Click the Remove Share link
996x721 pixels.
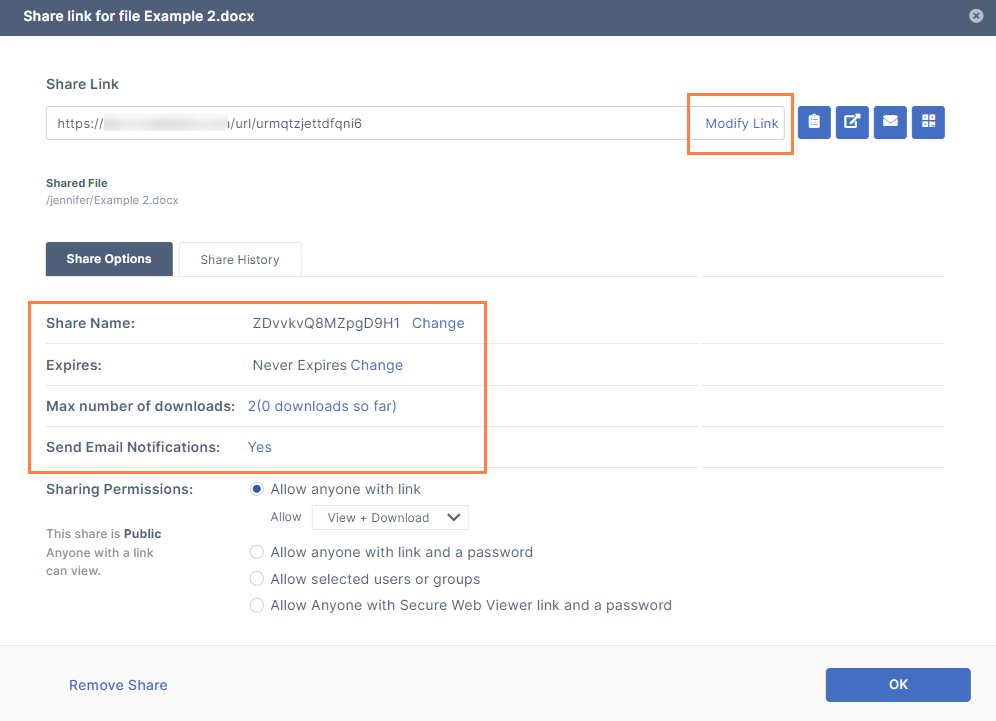[x=118, y=685]
